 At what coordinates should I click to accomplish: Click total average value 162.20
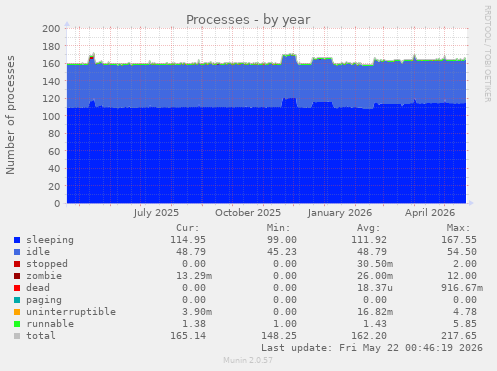(x=369, y=336)
